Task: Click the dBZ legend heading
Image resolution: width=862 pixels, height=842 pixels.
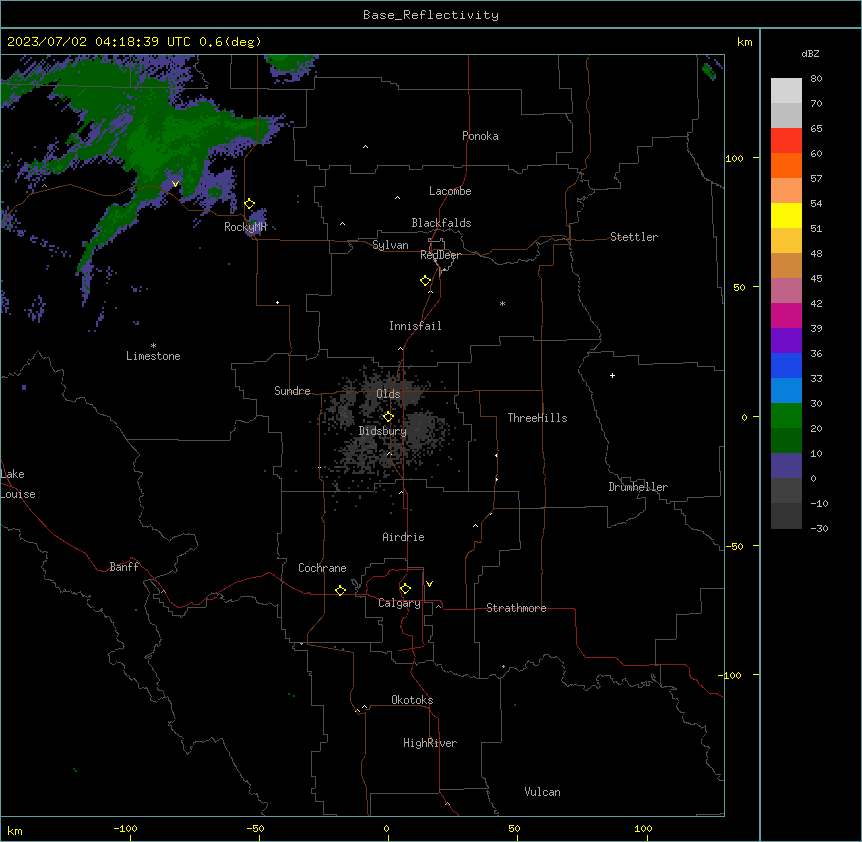Action: 810,53
